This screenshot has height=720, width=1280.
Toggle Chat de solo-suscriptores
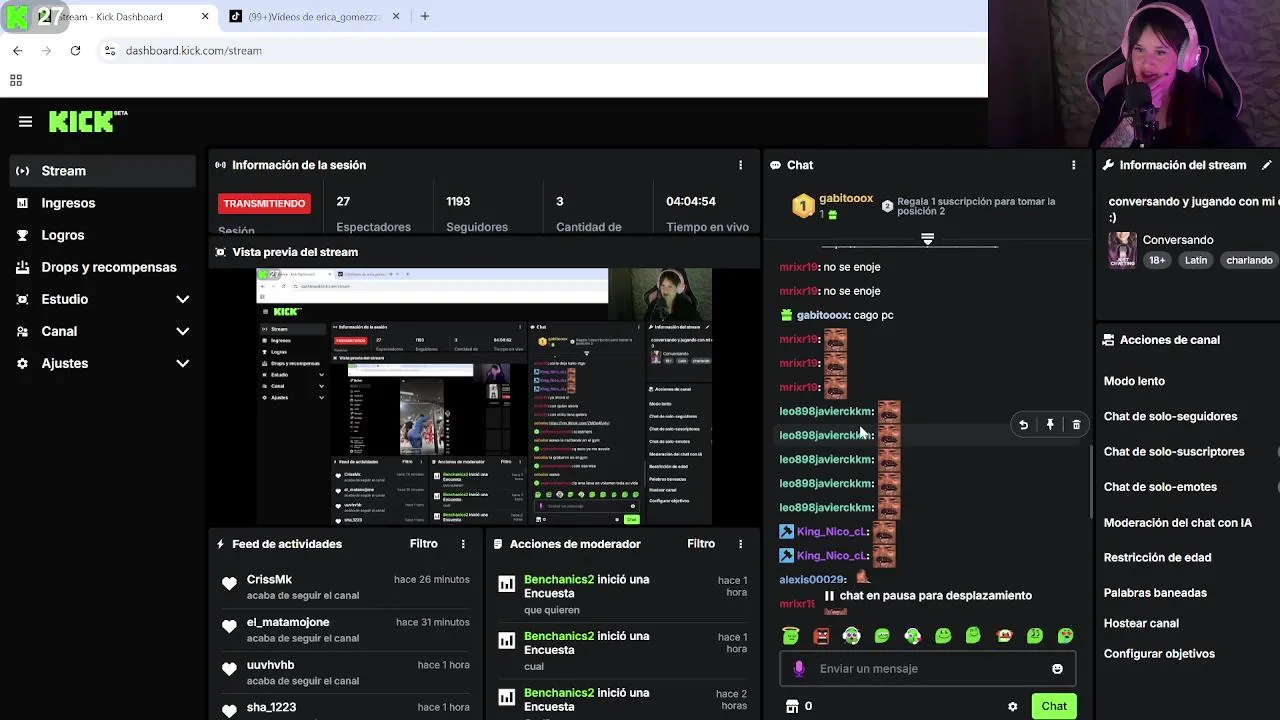[x=1174, y=451]
